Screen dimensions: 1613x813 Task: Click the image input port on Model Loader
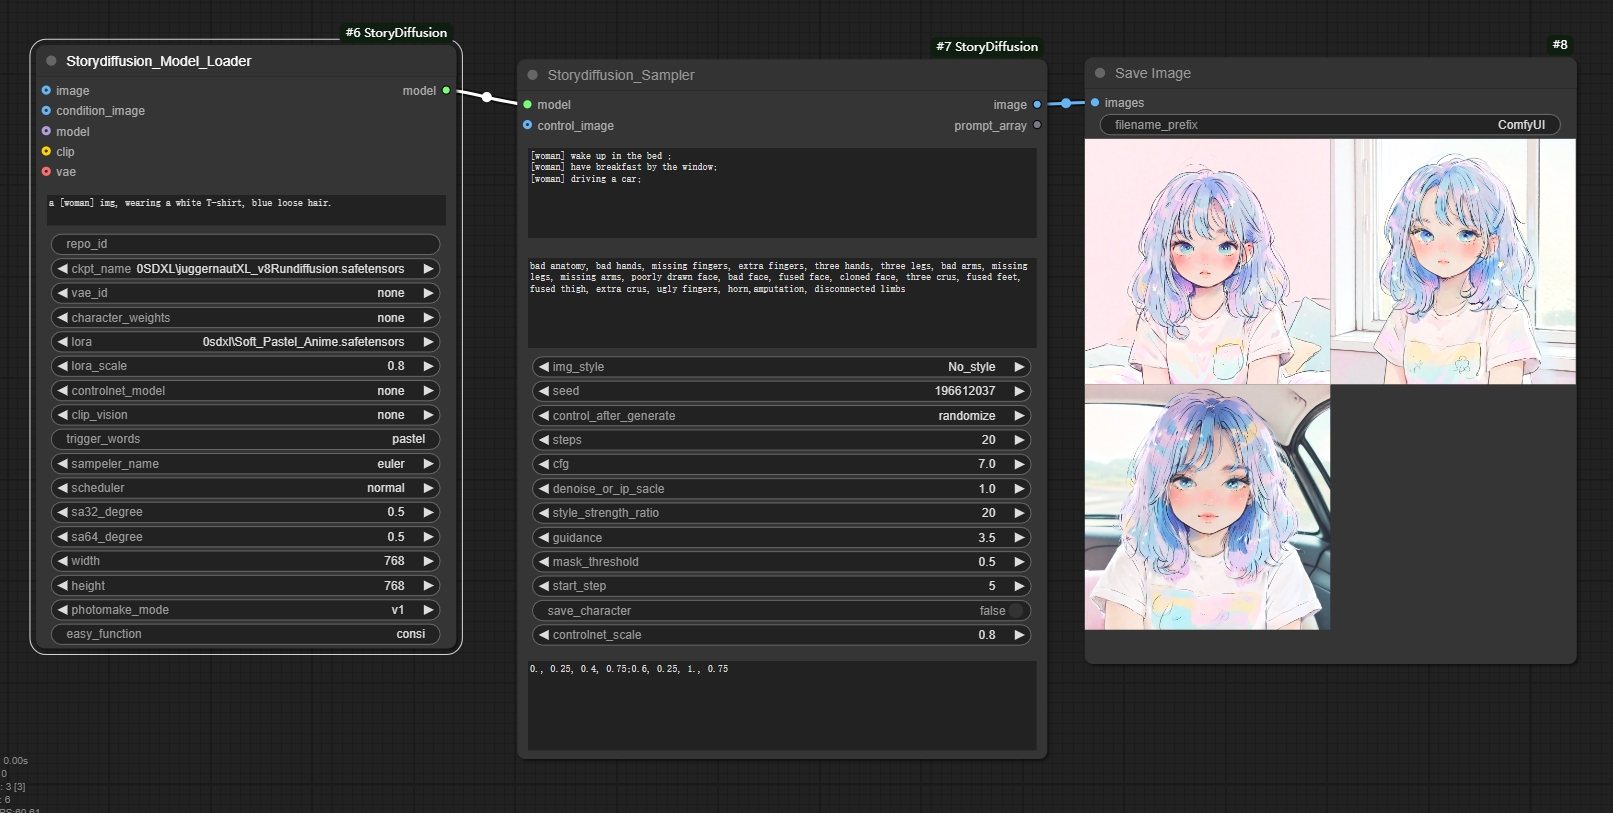46,90
